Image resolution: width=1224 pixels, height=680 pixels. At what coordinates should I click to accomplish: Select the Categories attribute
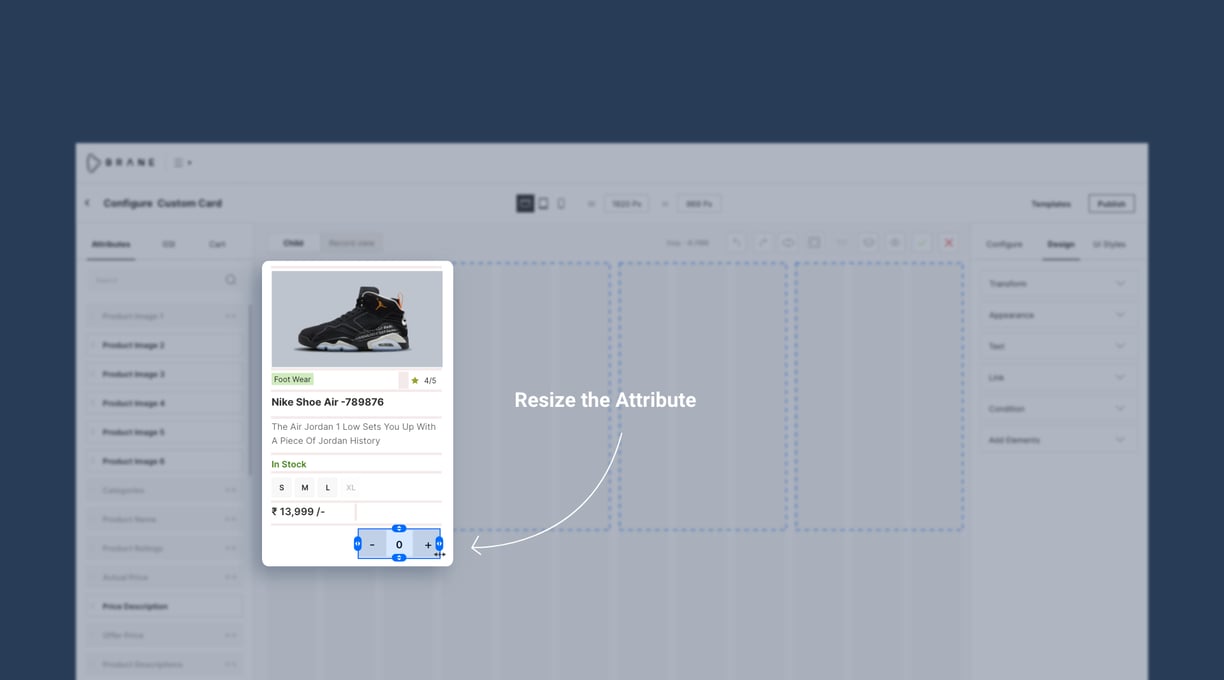pos(164,490)
